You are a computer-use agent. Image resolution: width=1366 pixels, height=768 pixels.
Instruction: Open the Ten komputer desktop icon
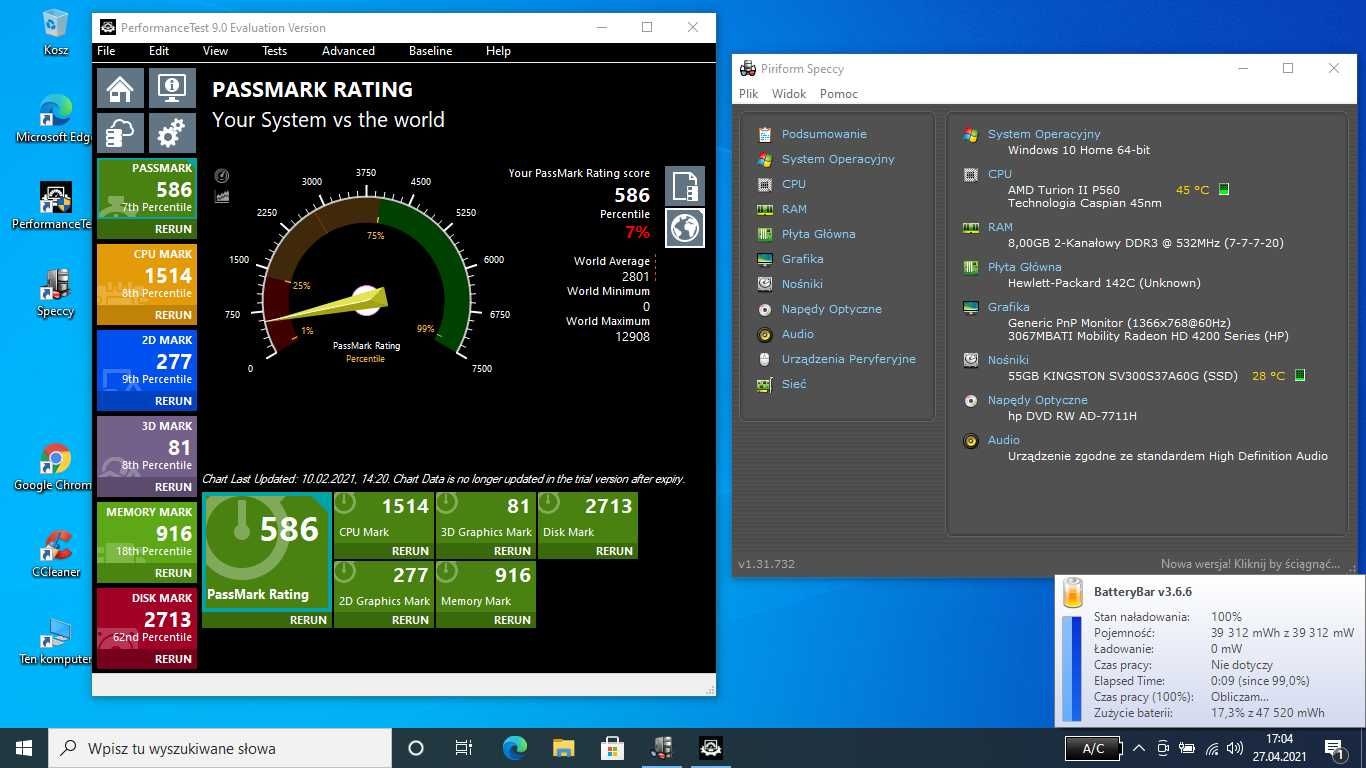[x=56, y=641]
